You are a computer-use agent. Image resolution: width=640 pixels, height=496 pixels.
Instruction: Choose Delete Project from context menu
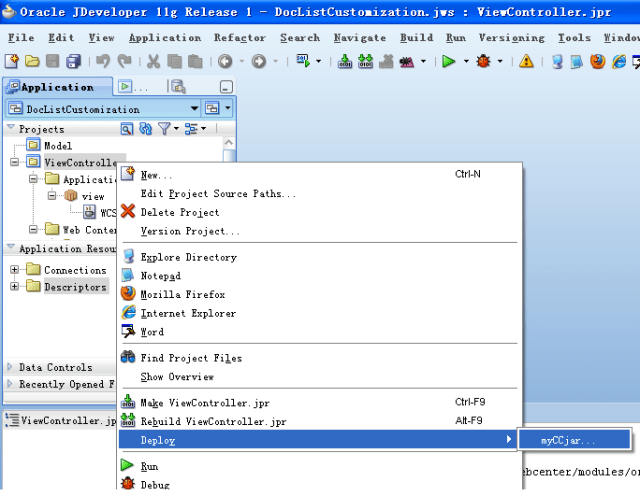tap(180, 212)
